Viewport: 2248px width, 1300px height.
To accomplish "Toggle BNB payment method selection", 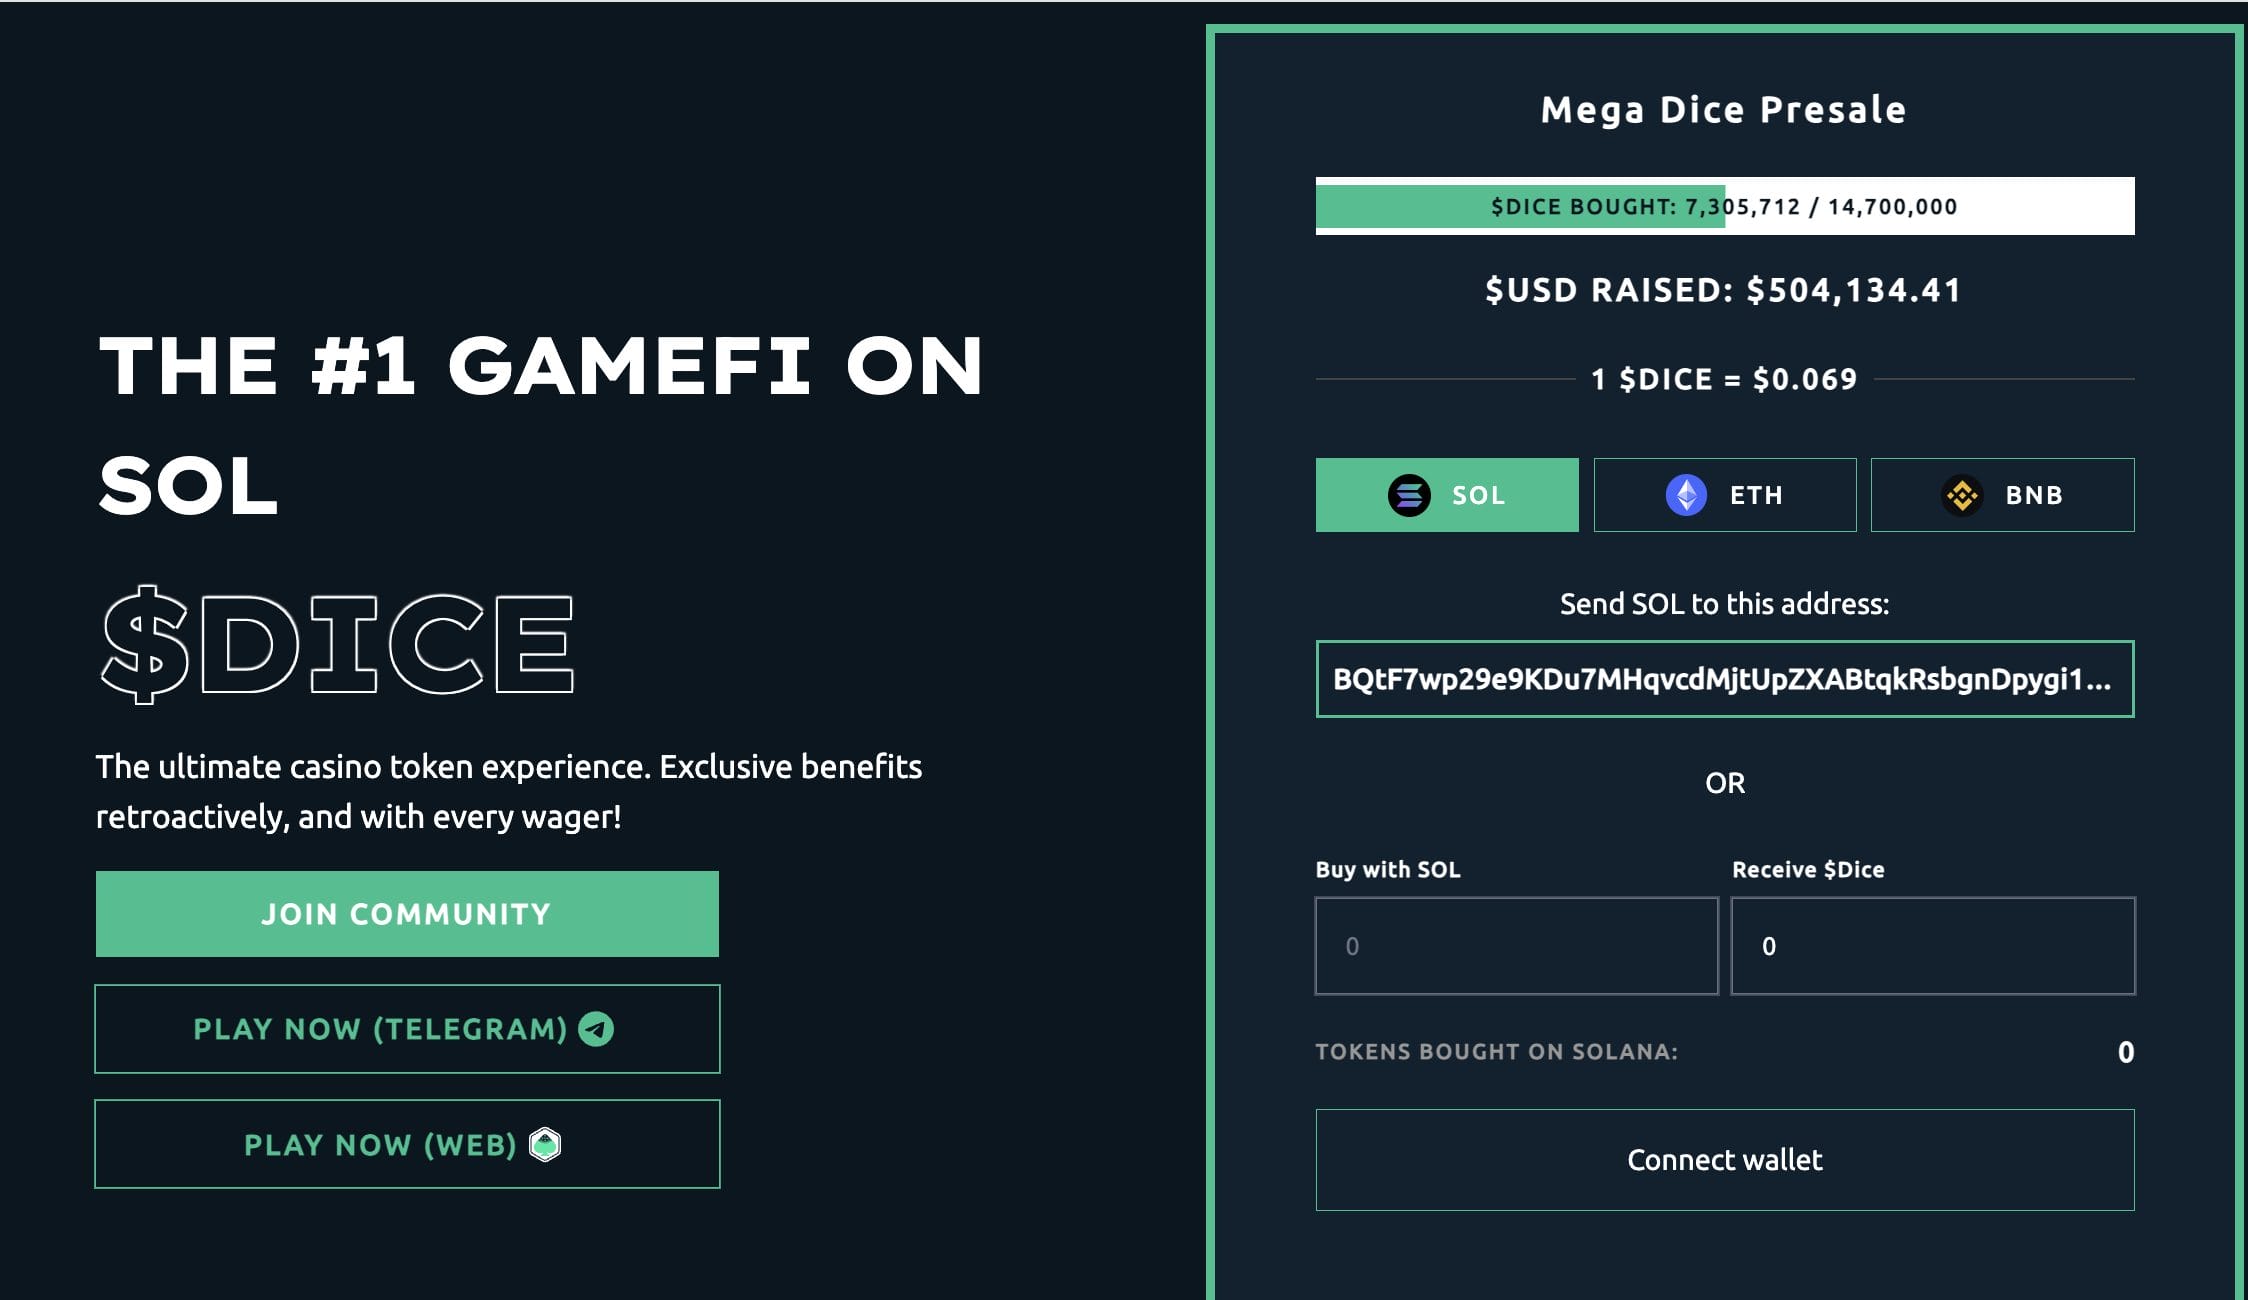I will pyautogui.click(x=2002, y=494).
